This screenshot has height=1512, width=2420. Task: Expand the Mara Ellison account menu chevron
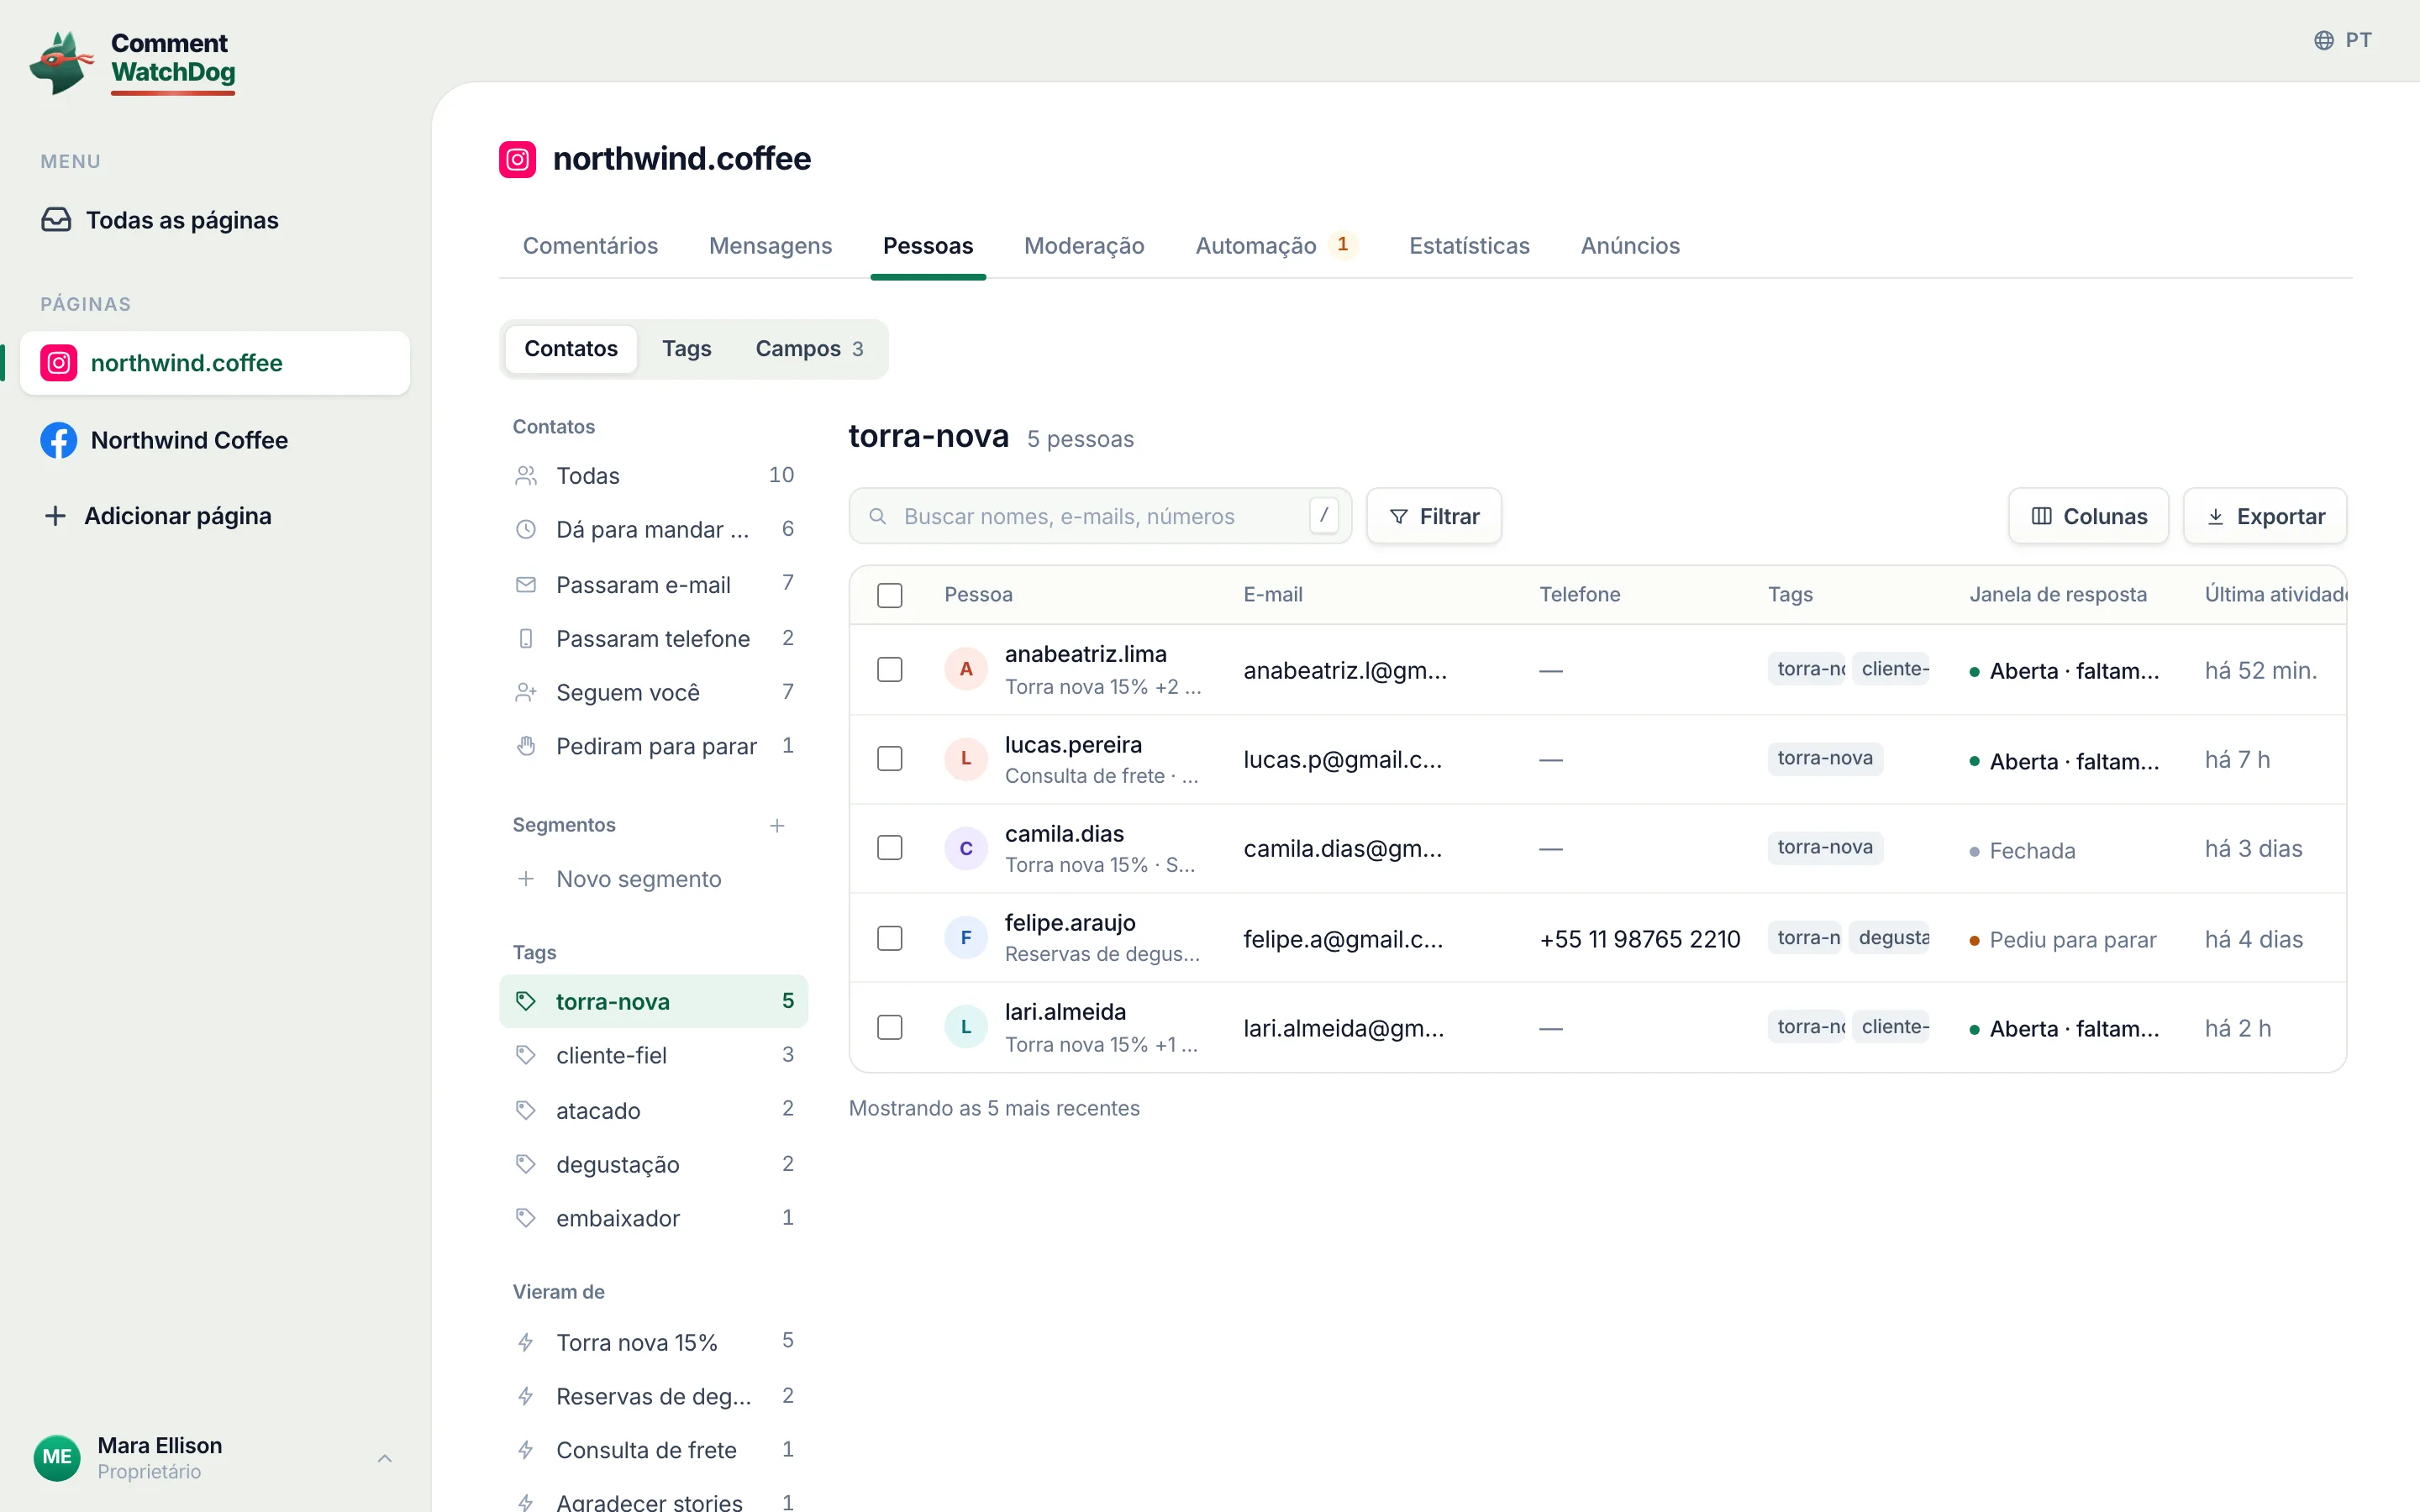pos(385,1458)
